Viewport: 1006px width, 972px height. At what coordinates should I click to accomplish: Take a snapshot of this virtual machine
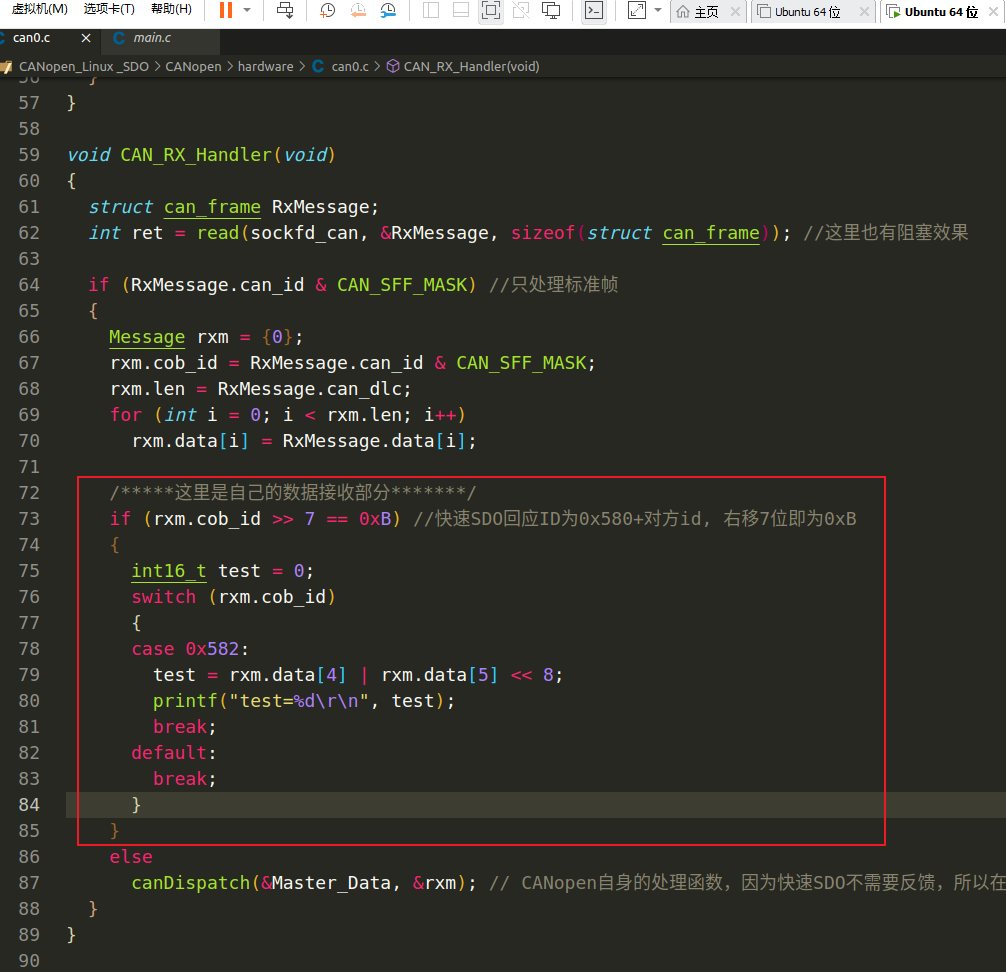pyautogui.click(x=325, y=11)
